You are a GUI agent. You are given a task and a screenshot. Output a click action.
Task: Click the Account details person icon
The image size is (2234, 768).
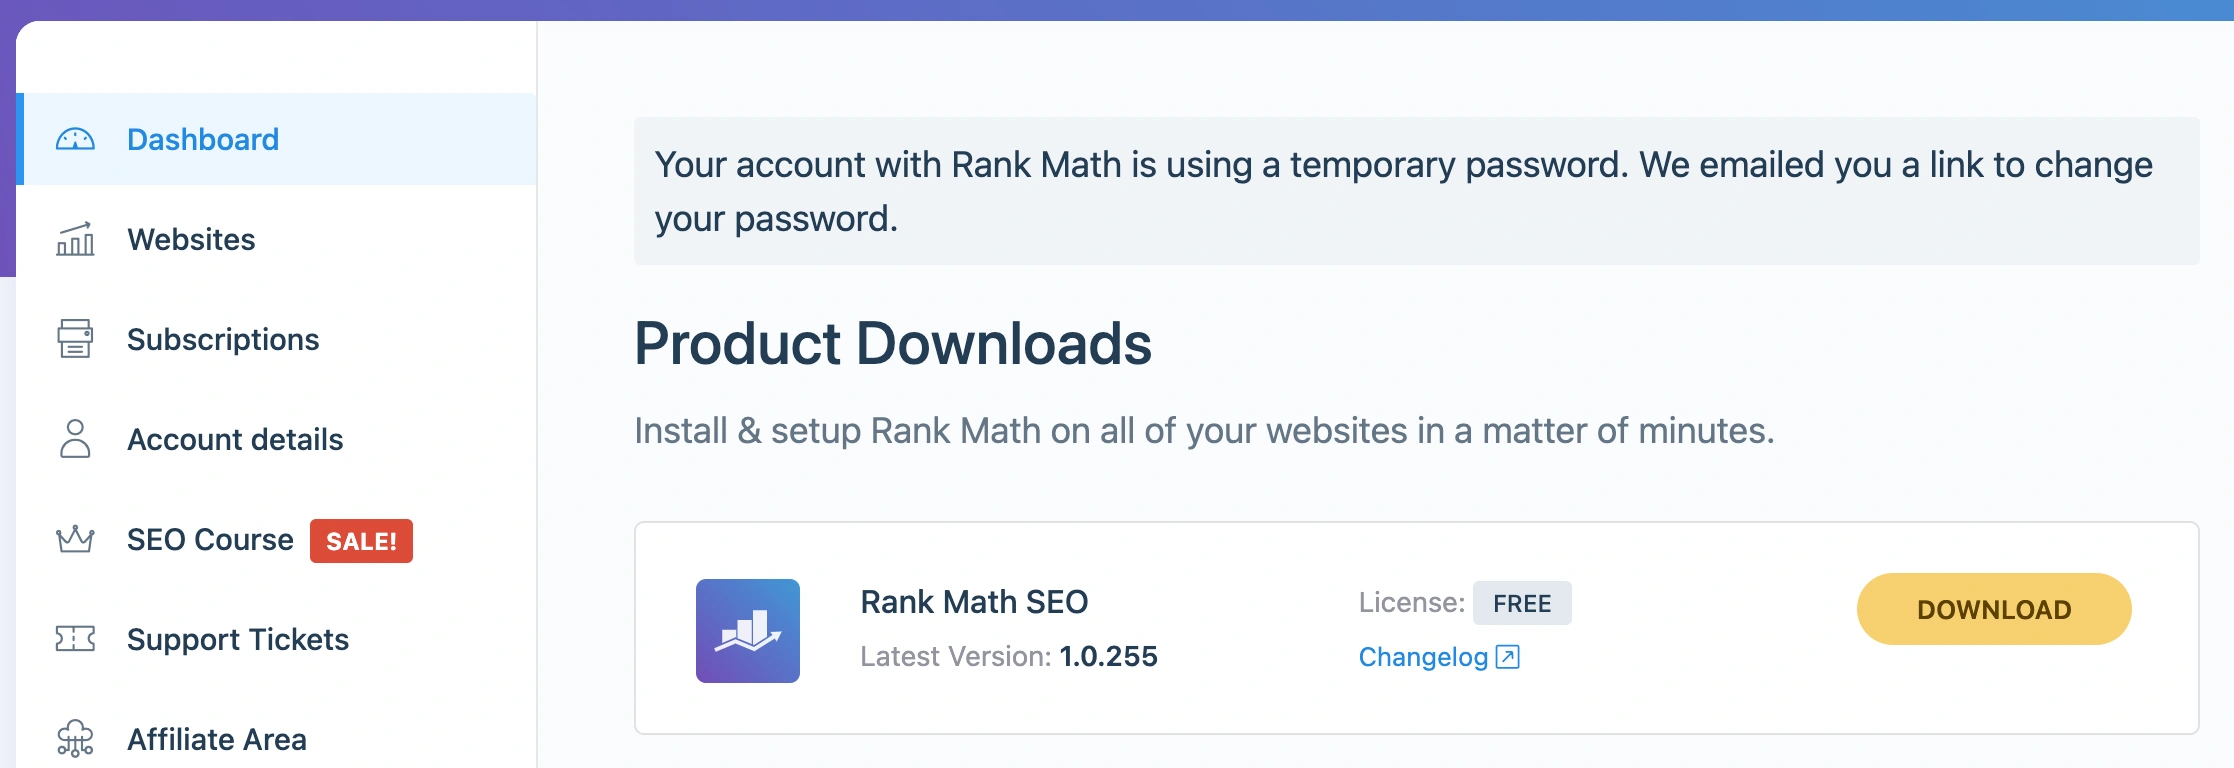(75, 439)
